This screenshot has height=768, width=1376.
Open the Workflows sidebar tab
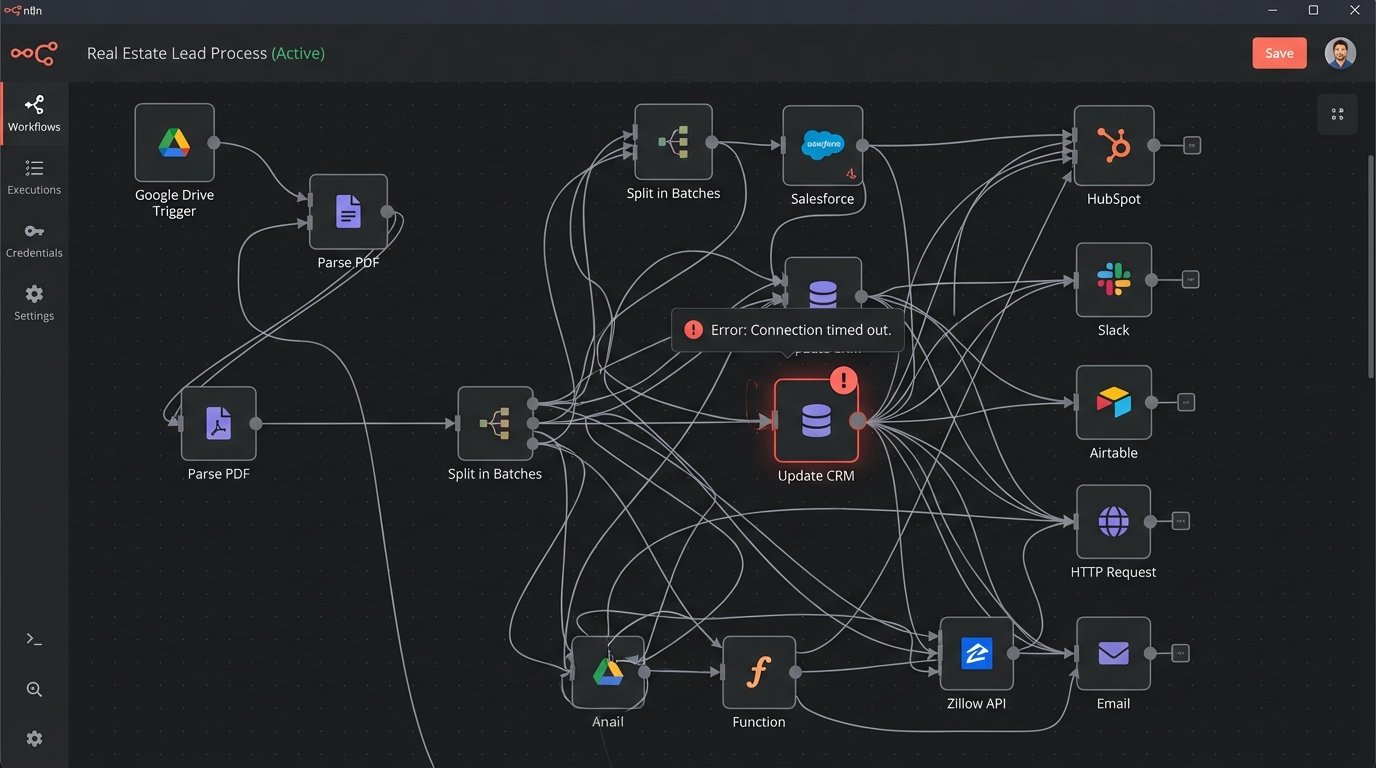click(34, 114)
